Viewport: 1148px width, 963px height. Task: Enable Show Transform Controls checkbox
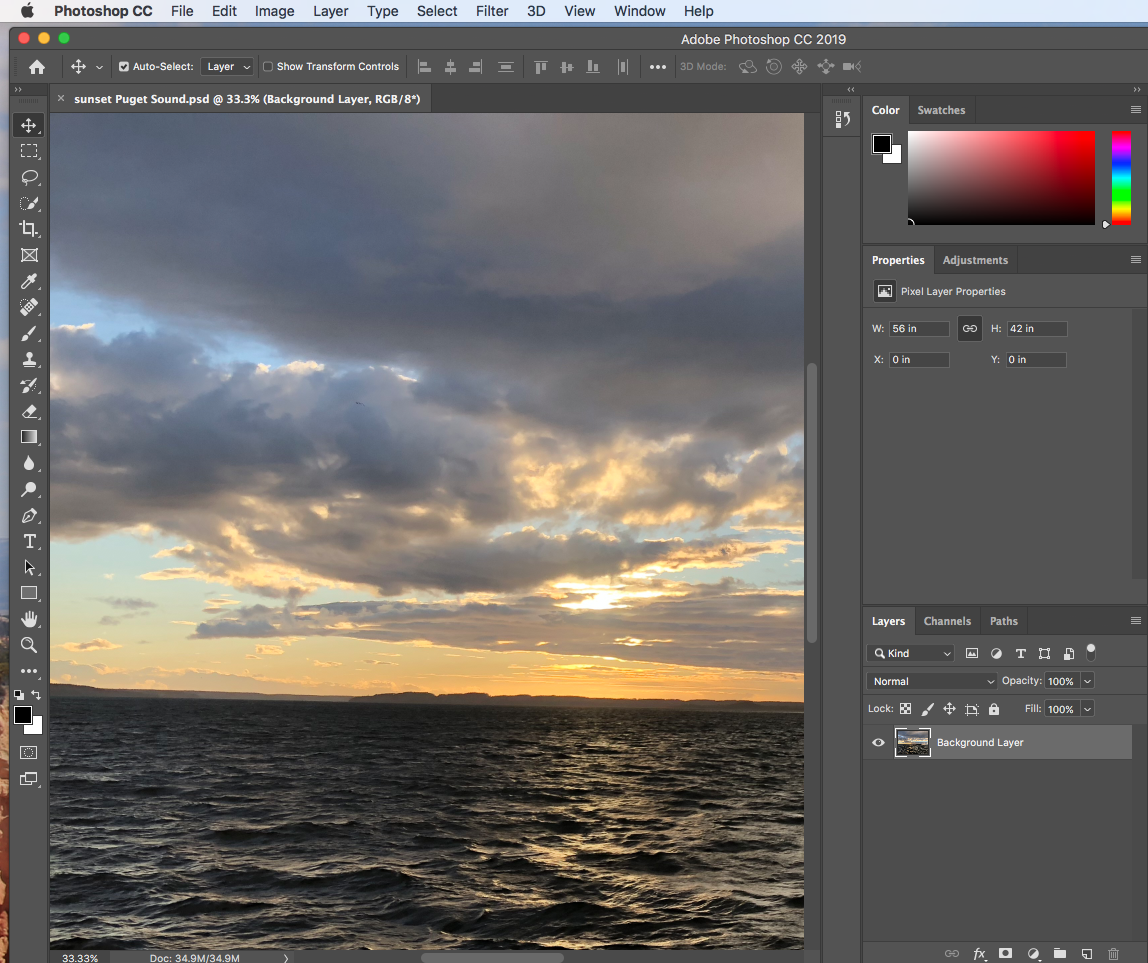coord(268,67)
